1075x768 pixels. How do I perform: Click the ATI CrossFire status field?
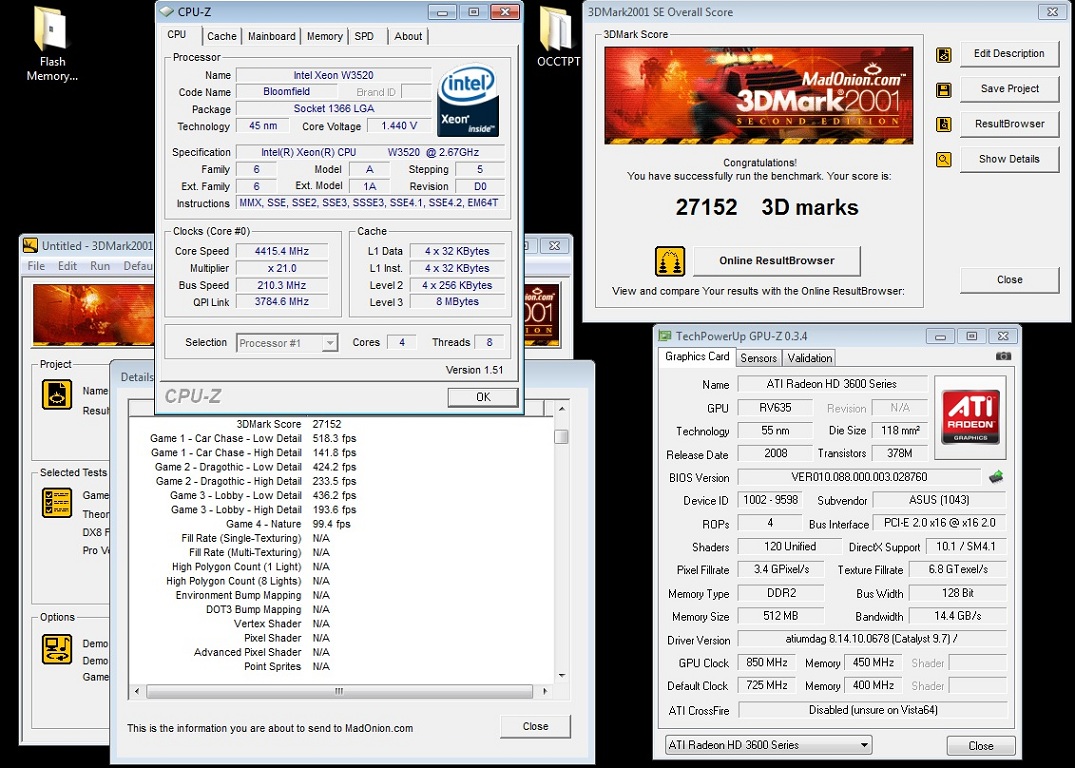click(x=873, y=710)
